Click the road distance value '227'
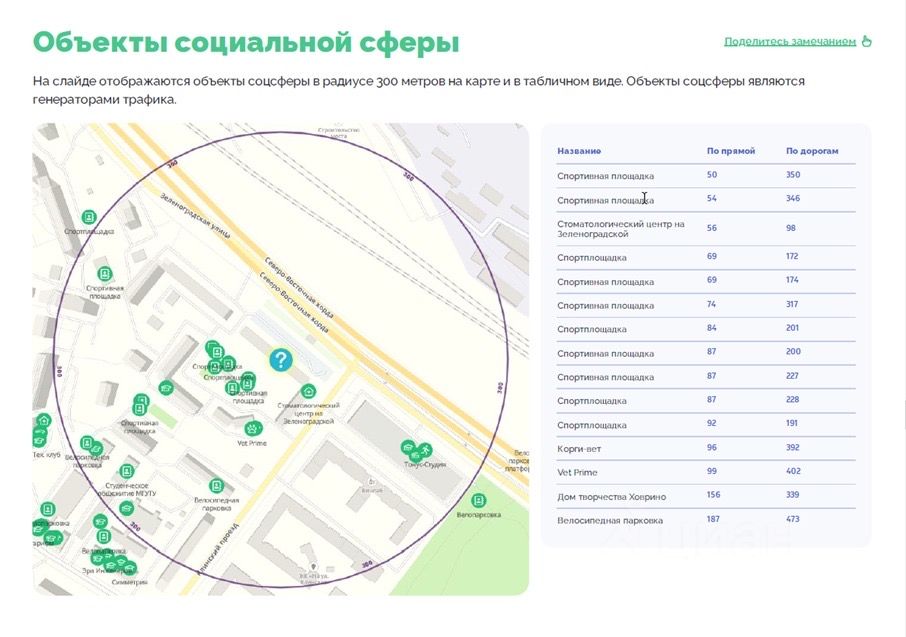Screen dimensions: 906x637 792,376
